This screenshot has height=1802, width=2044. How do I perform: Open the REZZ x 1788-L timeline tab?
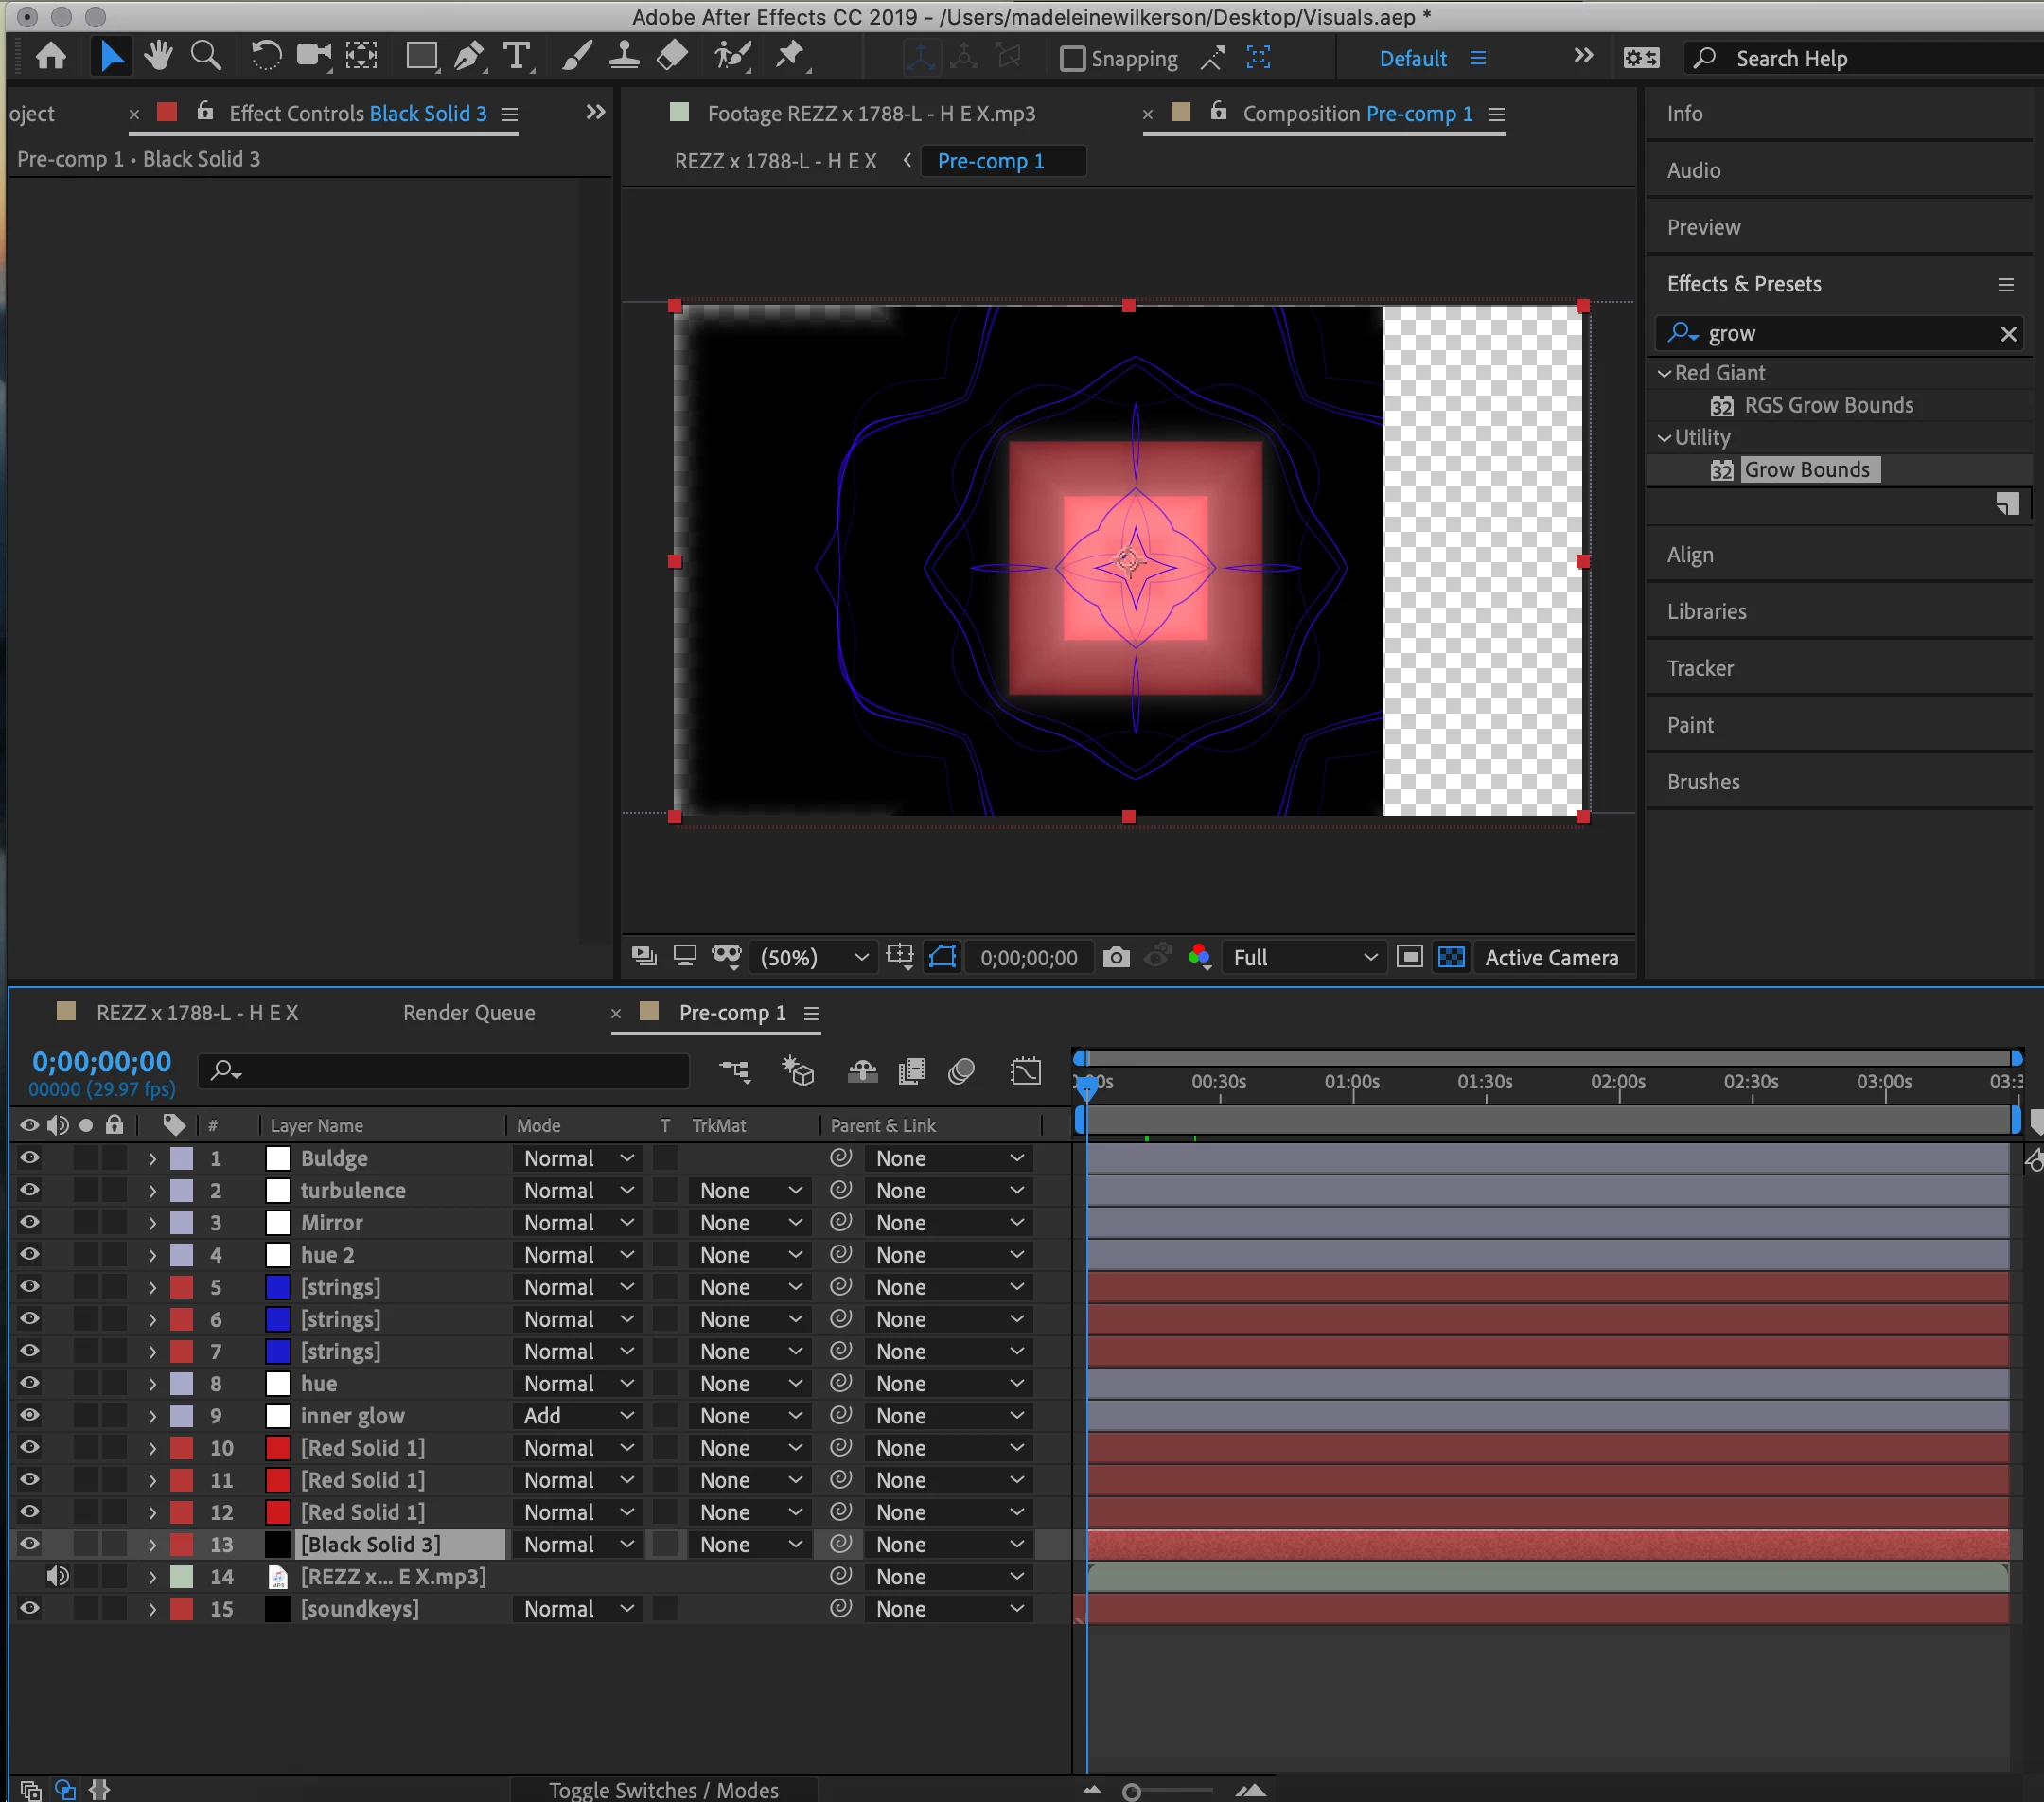tap(197, 1012)
